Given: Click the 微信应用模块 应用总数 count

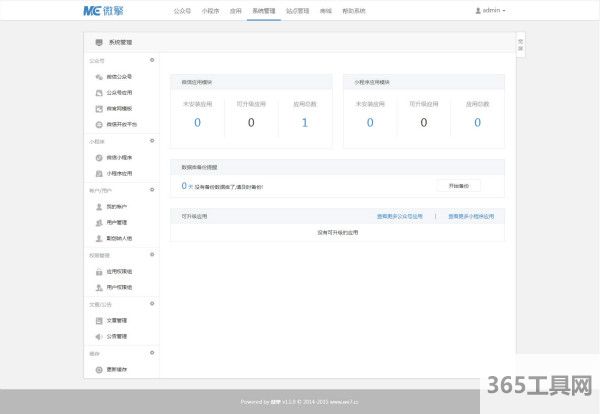Looking at the screenshot, I should coord(304,122).
